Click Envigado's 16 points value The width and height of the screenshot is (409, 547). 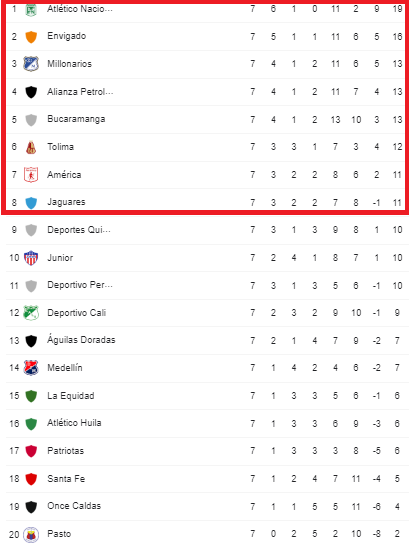point(397,37)
